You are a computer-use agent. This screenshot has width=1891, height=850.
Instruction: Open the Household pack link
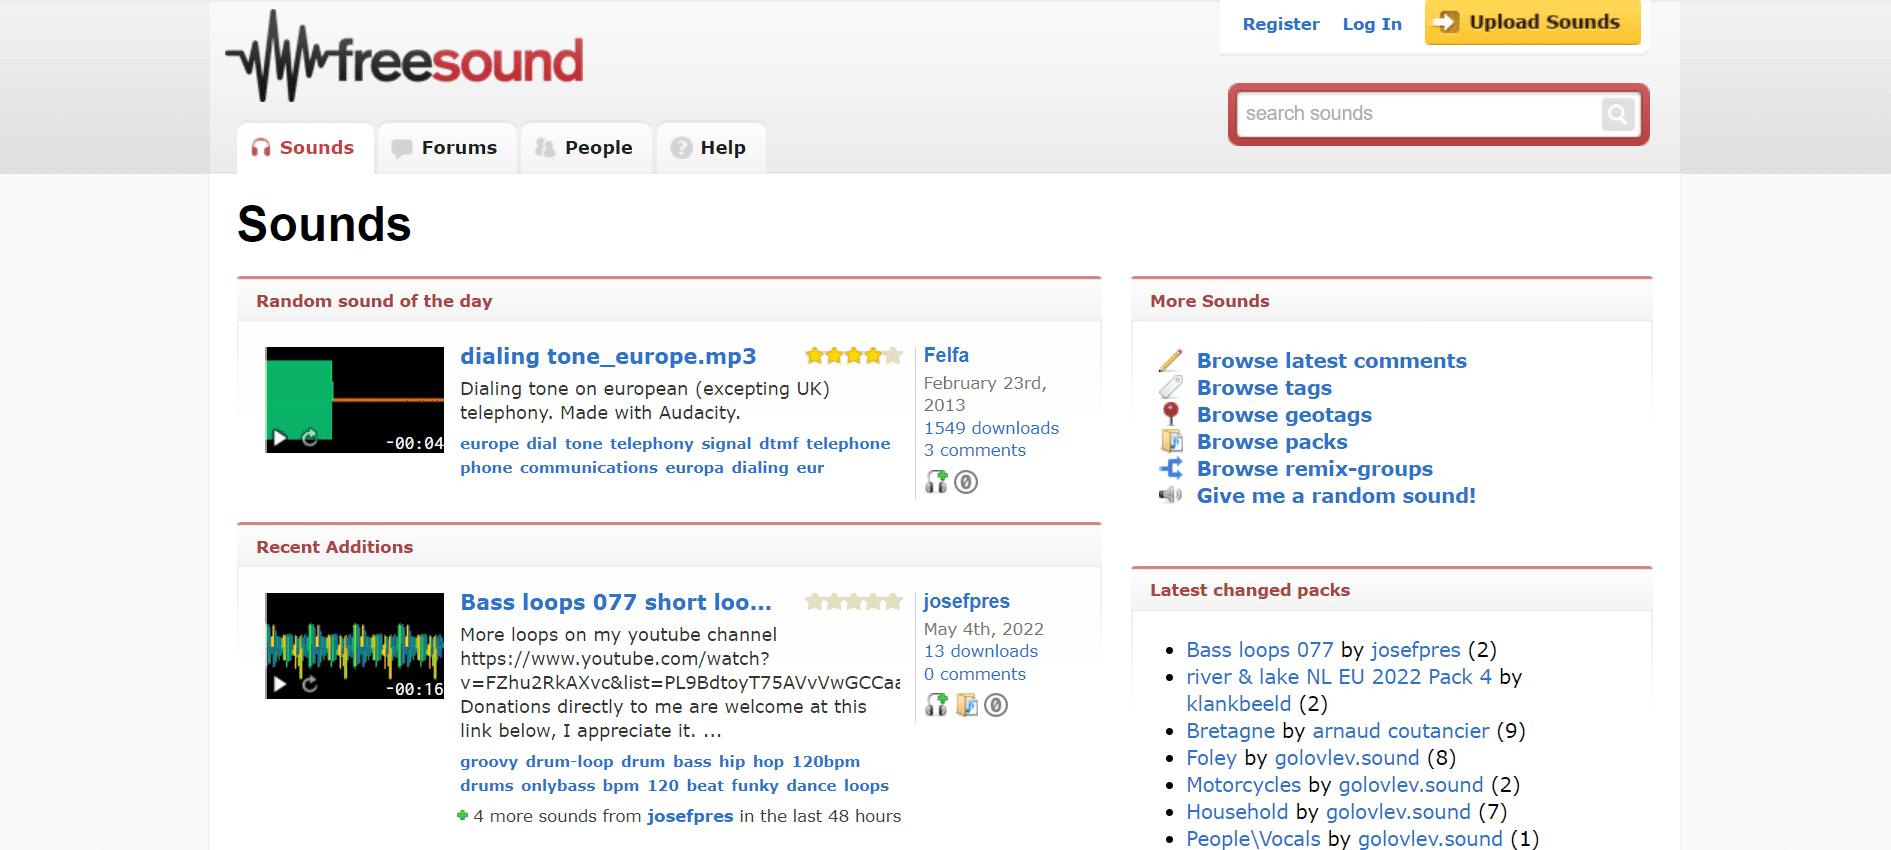1237,812
